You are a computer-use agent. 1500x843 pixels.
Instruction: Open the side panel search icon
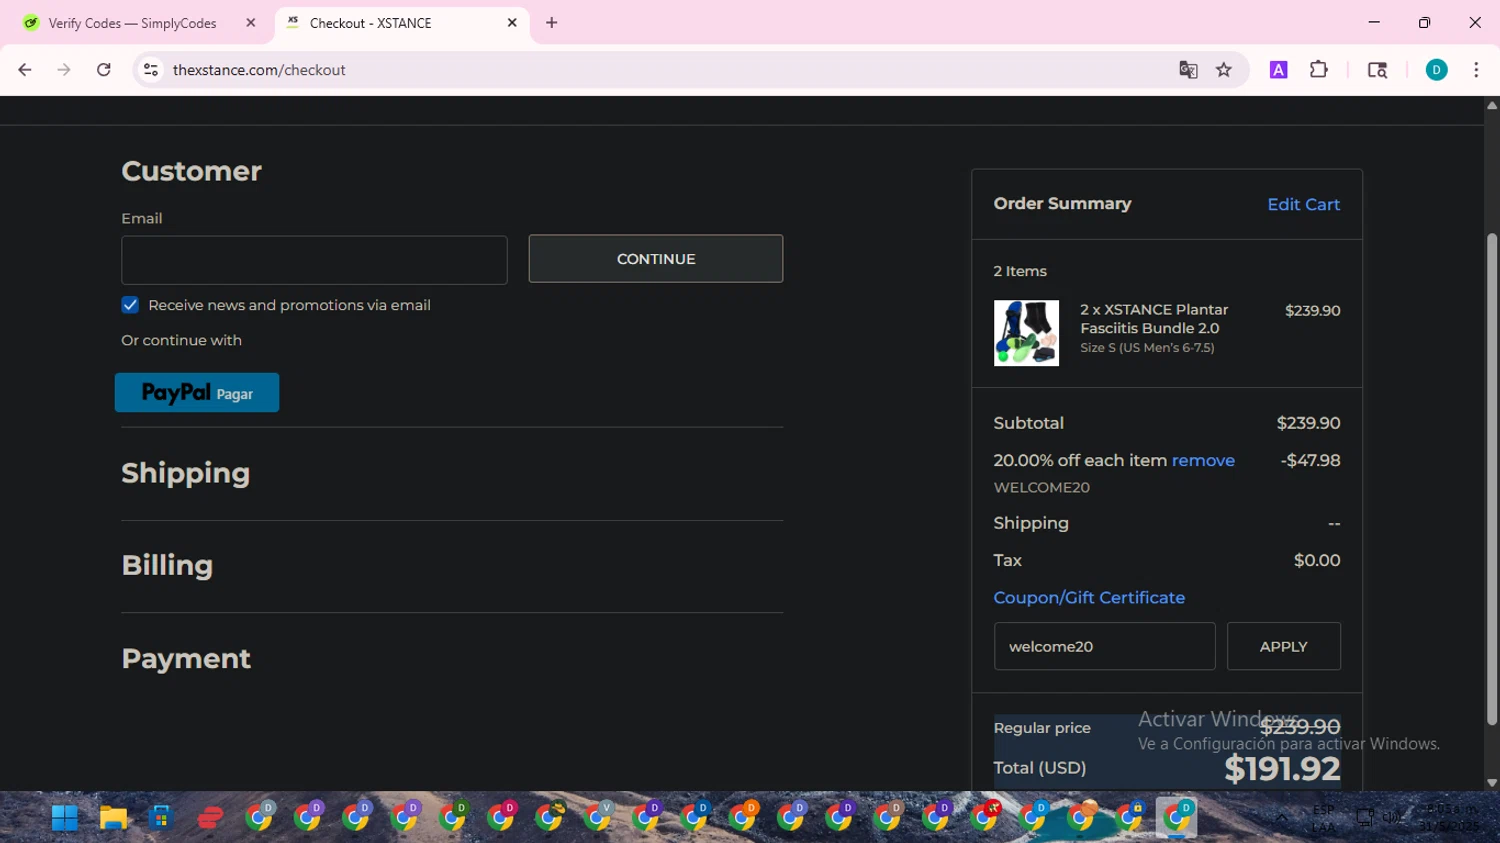pyautogui.click(x=1377, y=70)
